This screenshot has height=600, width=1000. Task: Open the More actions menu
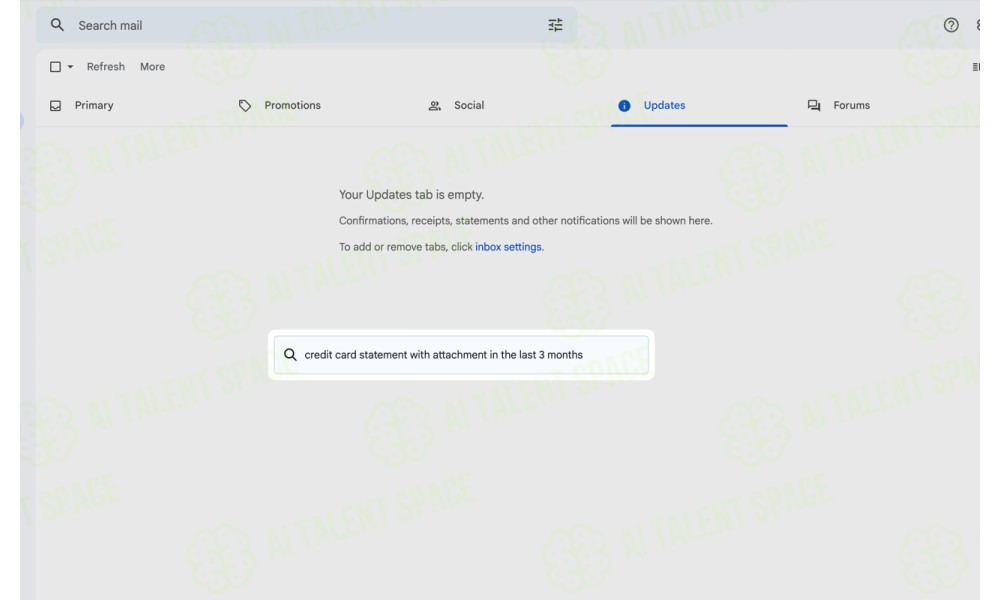(152, 66)
